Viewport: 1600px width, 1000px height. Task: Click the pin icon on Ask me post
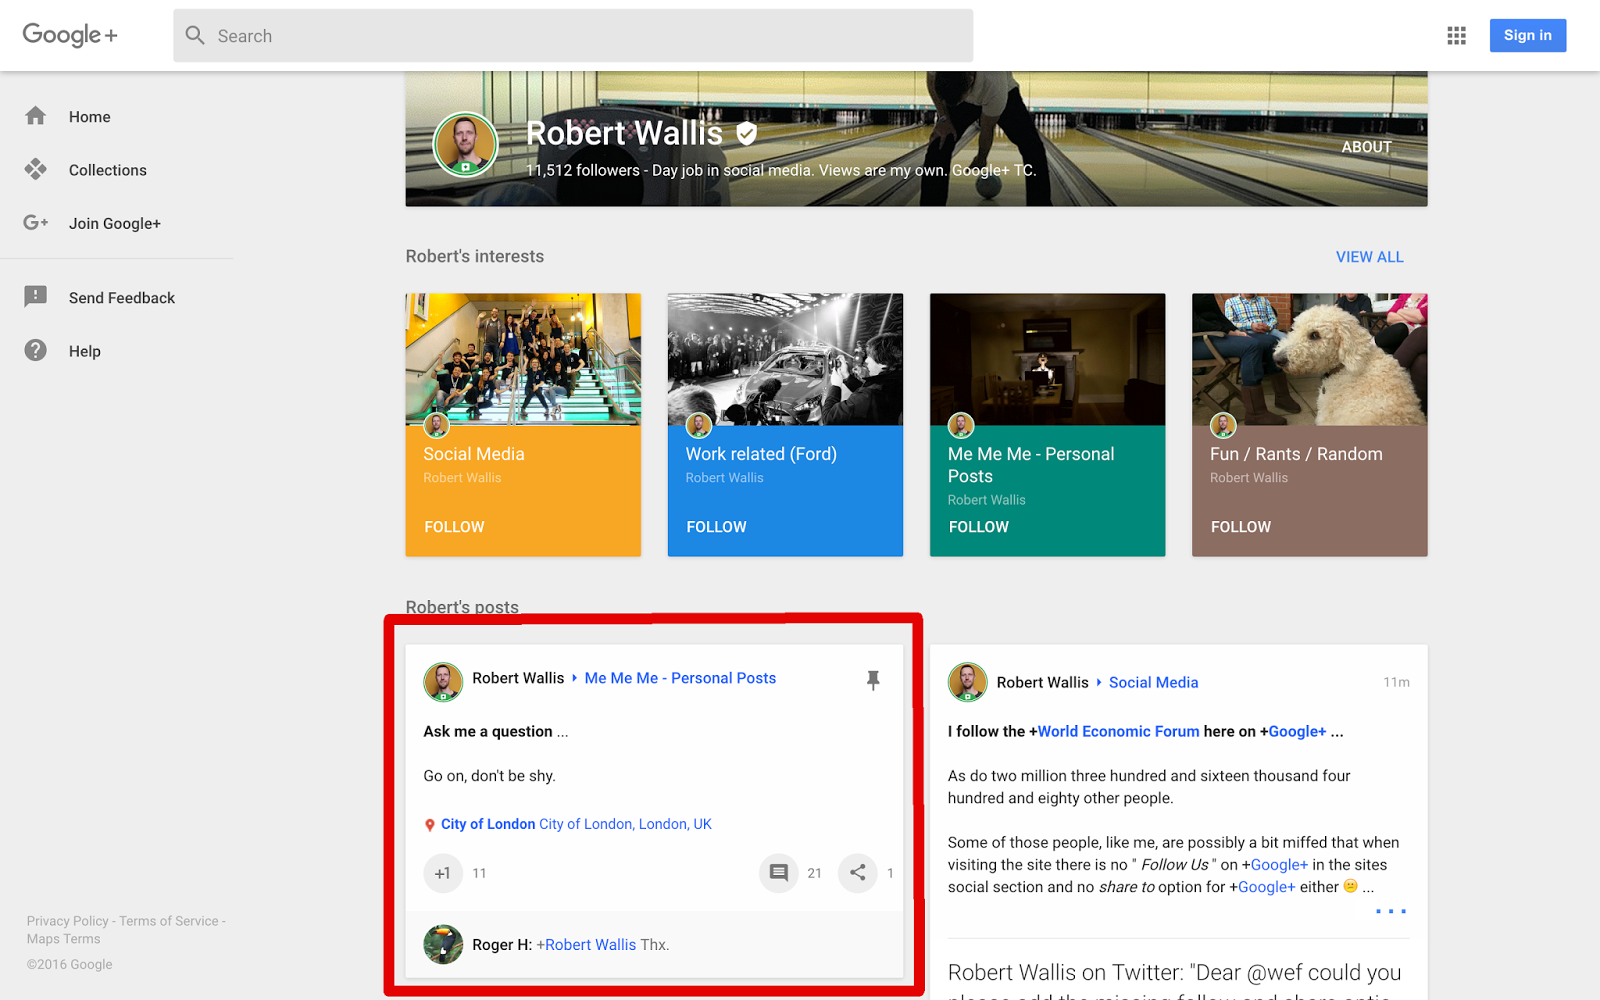(x=873, y=680)
